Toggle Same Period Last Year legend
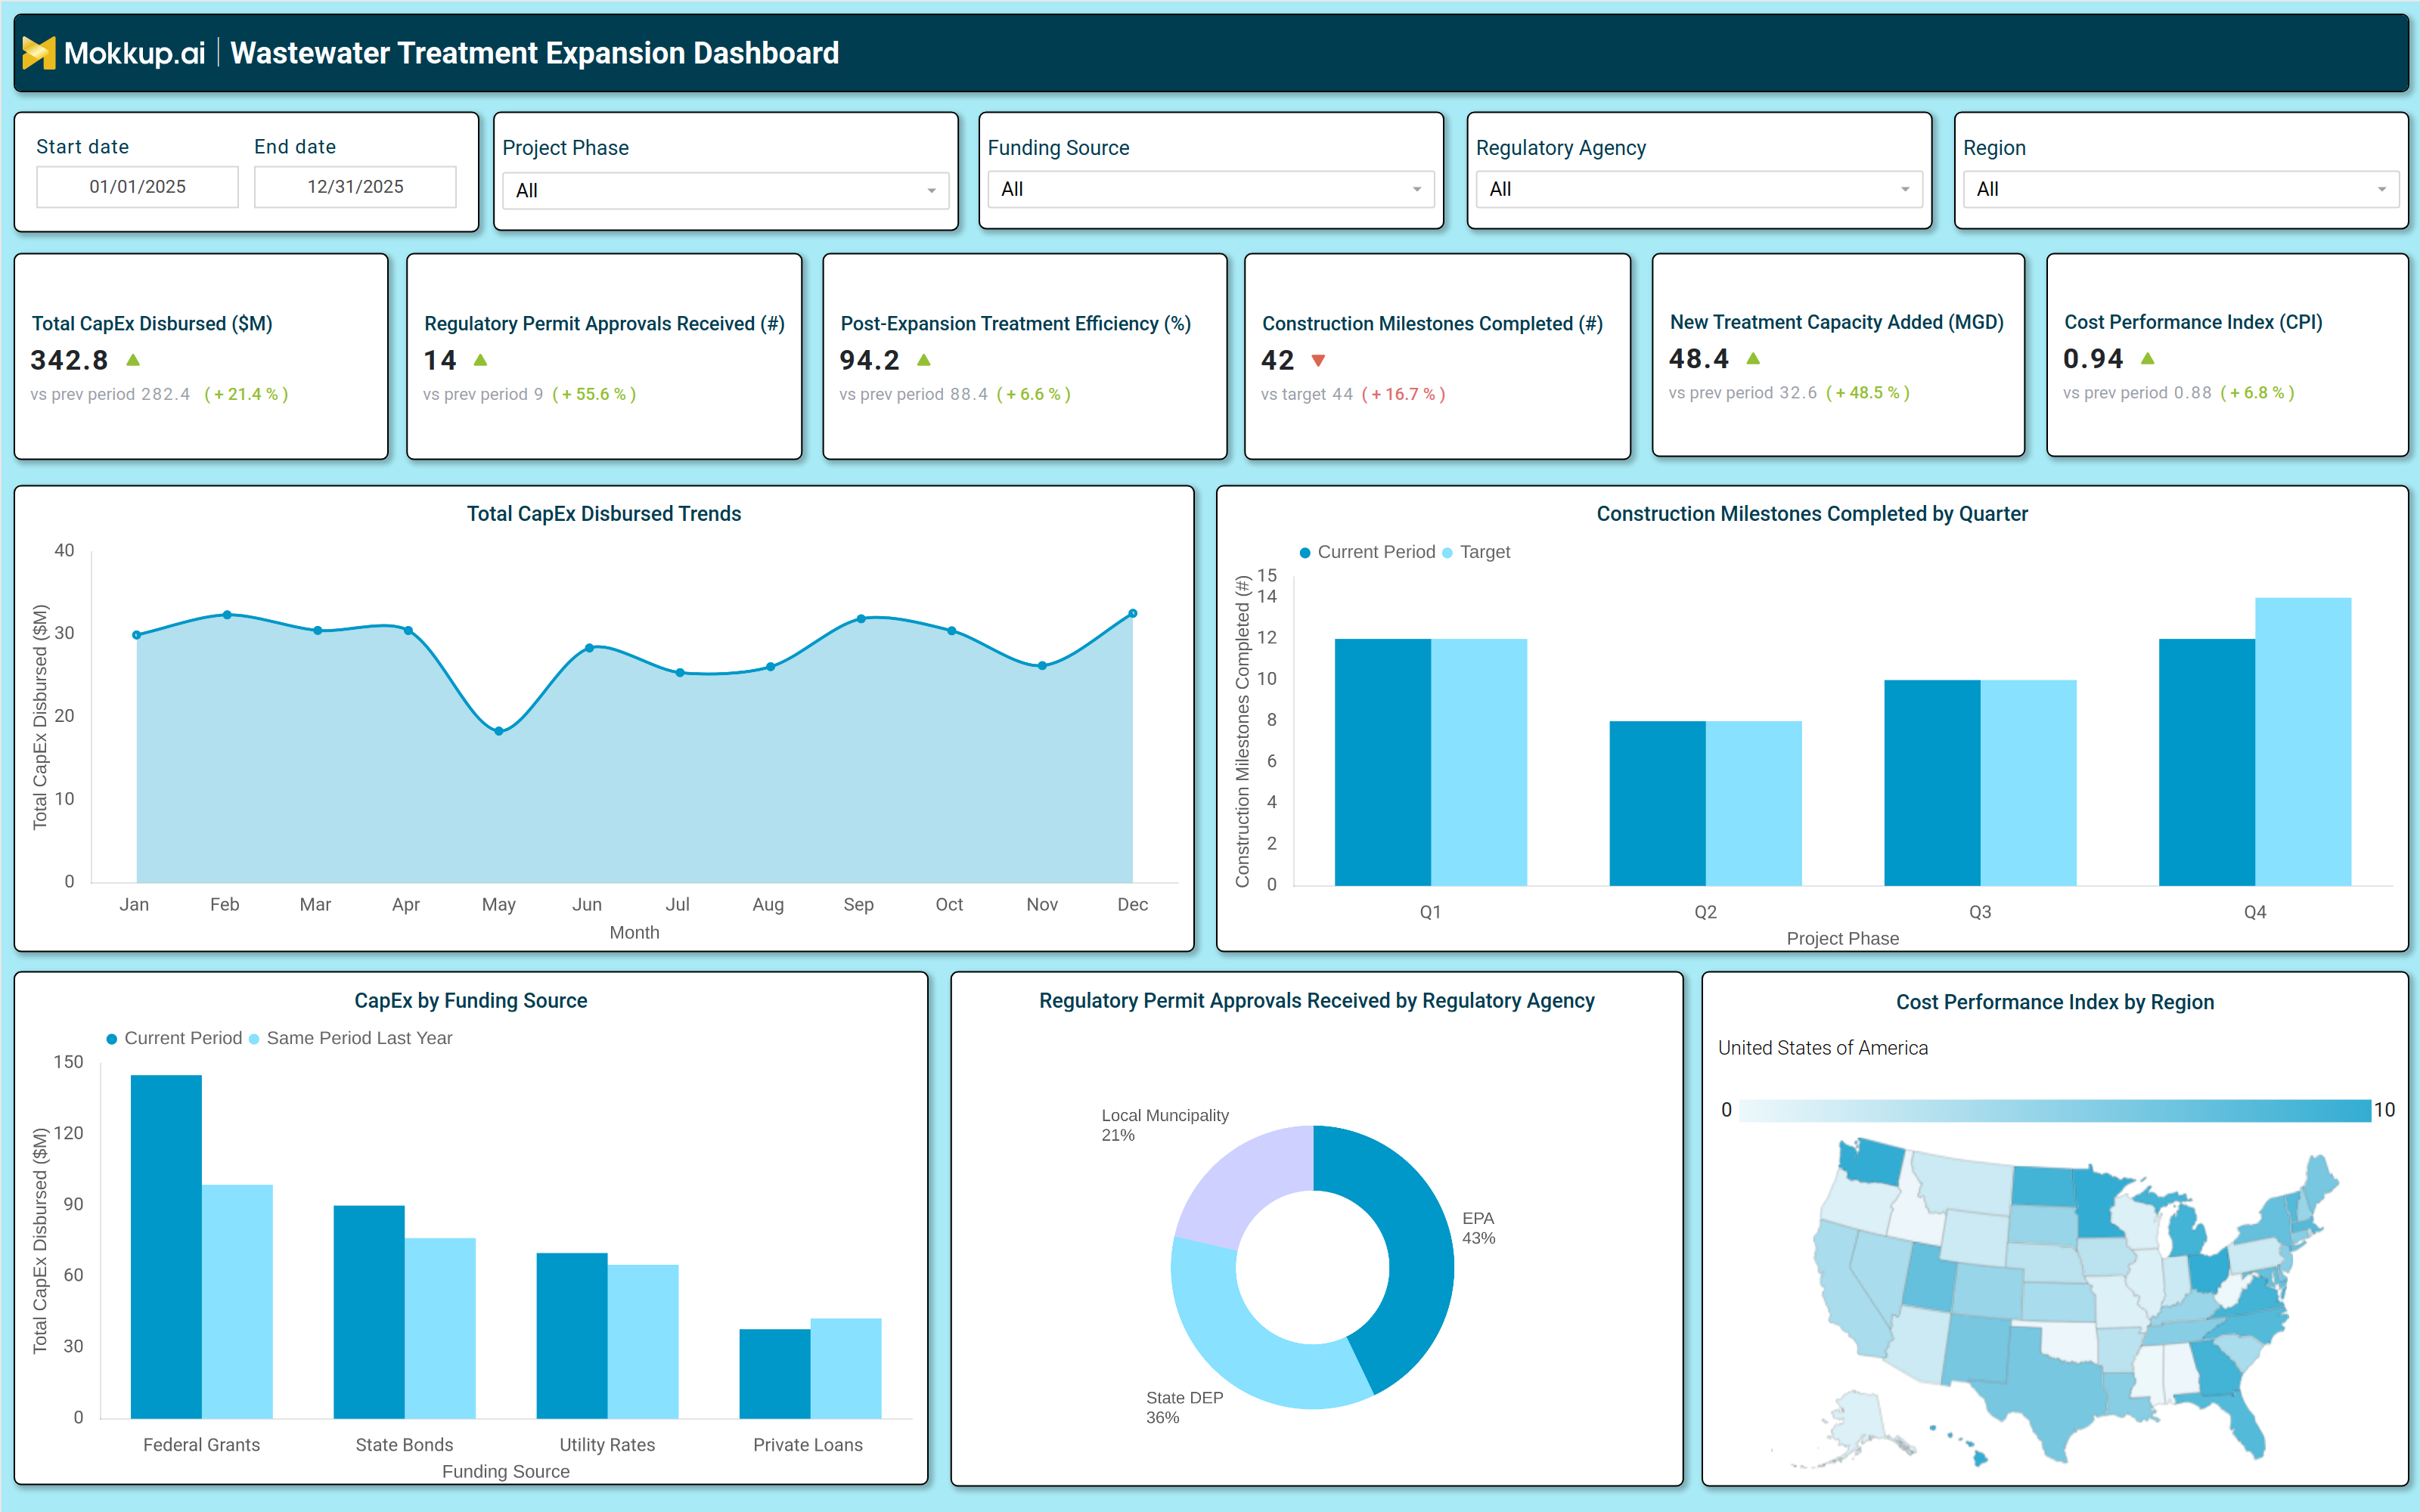This screenshot has height=1512, width=2420. (350, 1038)
